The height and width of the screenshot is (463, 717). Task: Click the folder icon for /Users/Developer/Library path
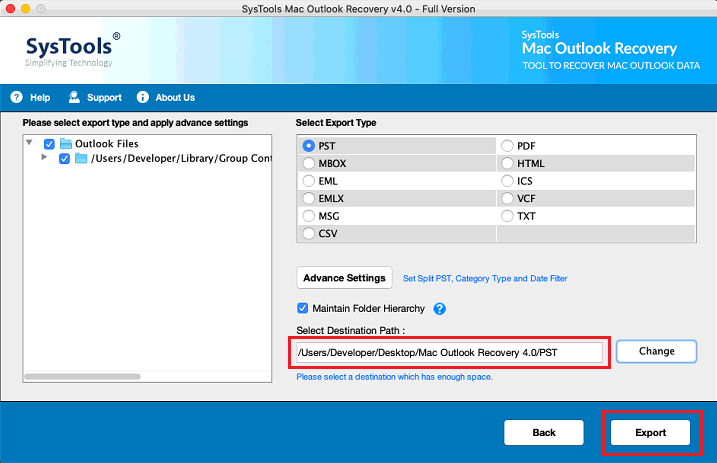point(81,158)
